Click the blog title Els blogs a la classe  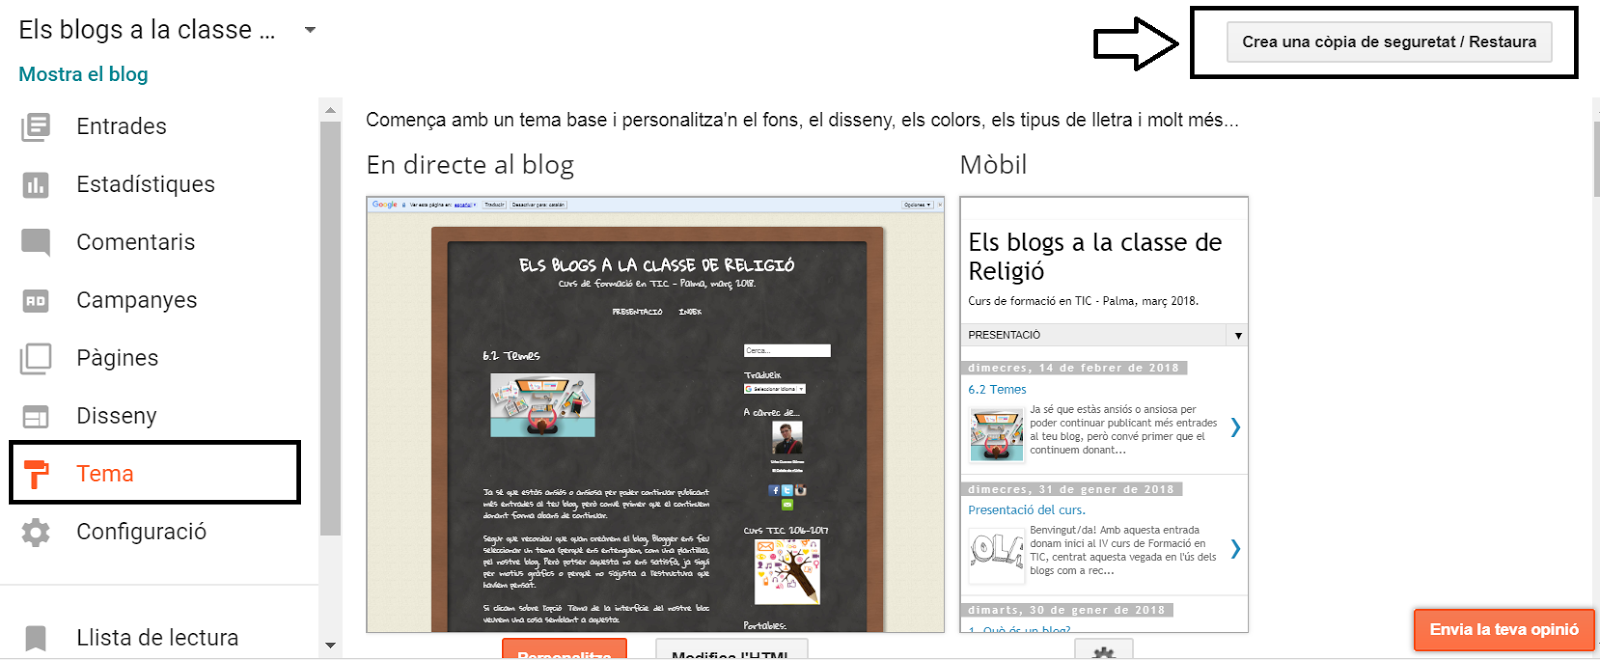pos(147,30)
